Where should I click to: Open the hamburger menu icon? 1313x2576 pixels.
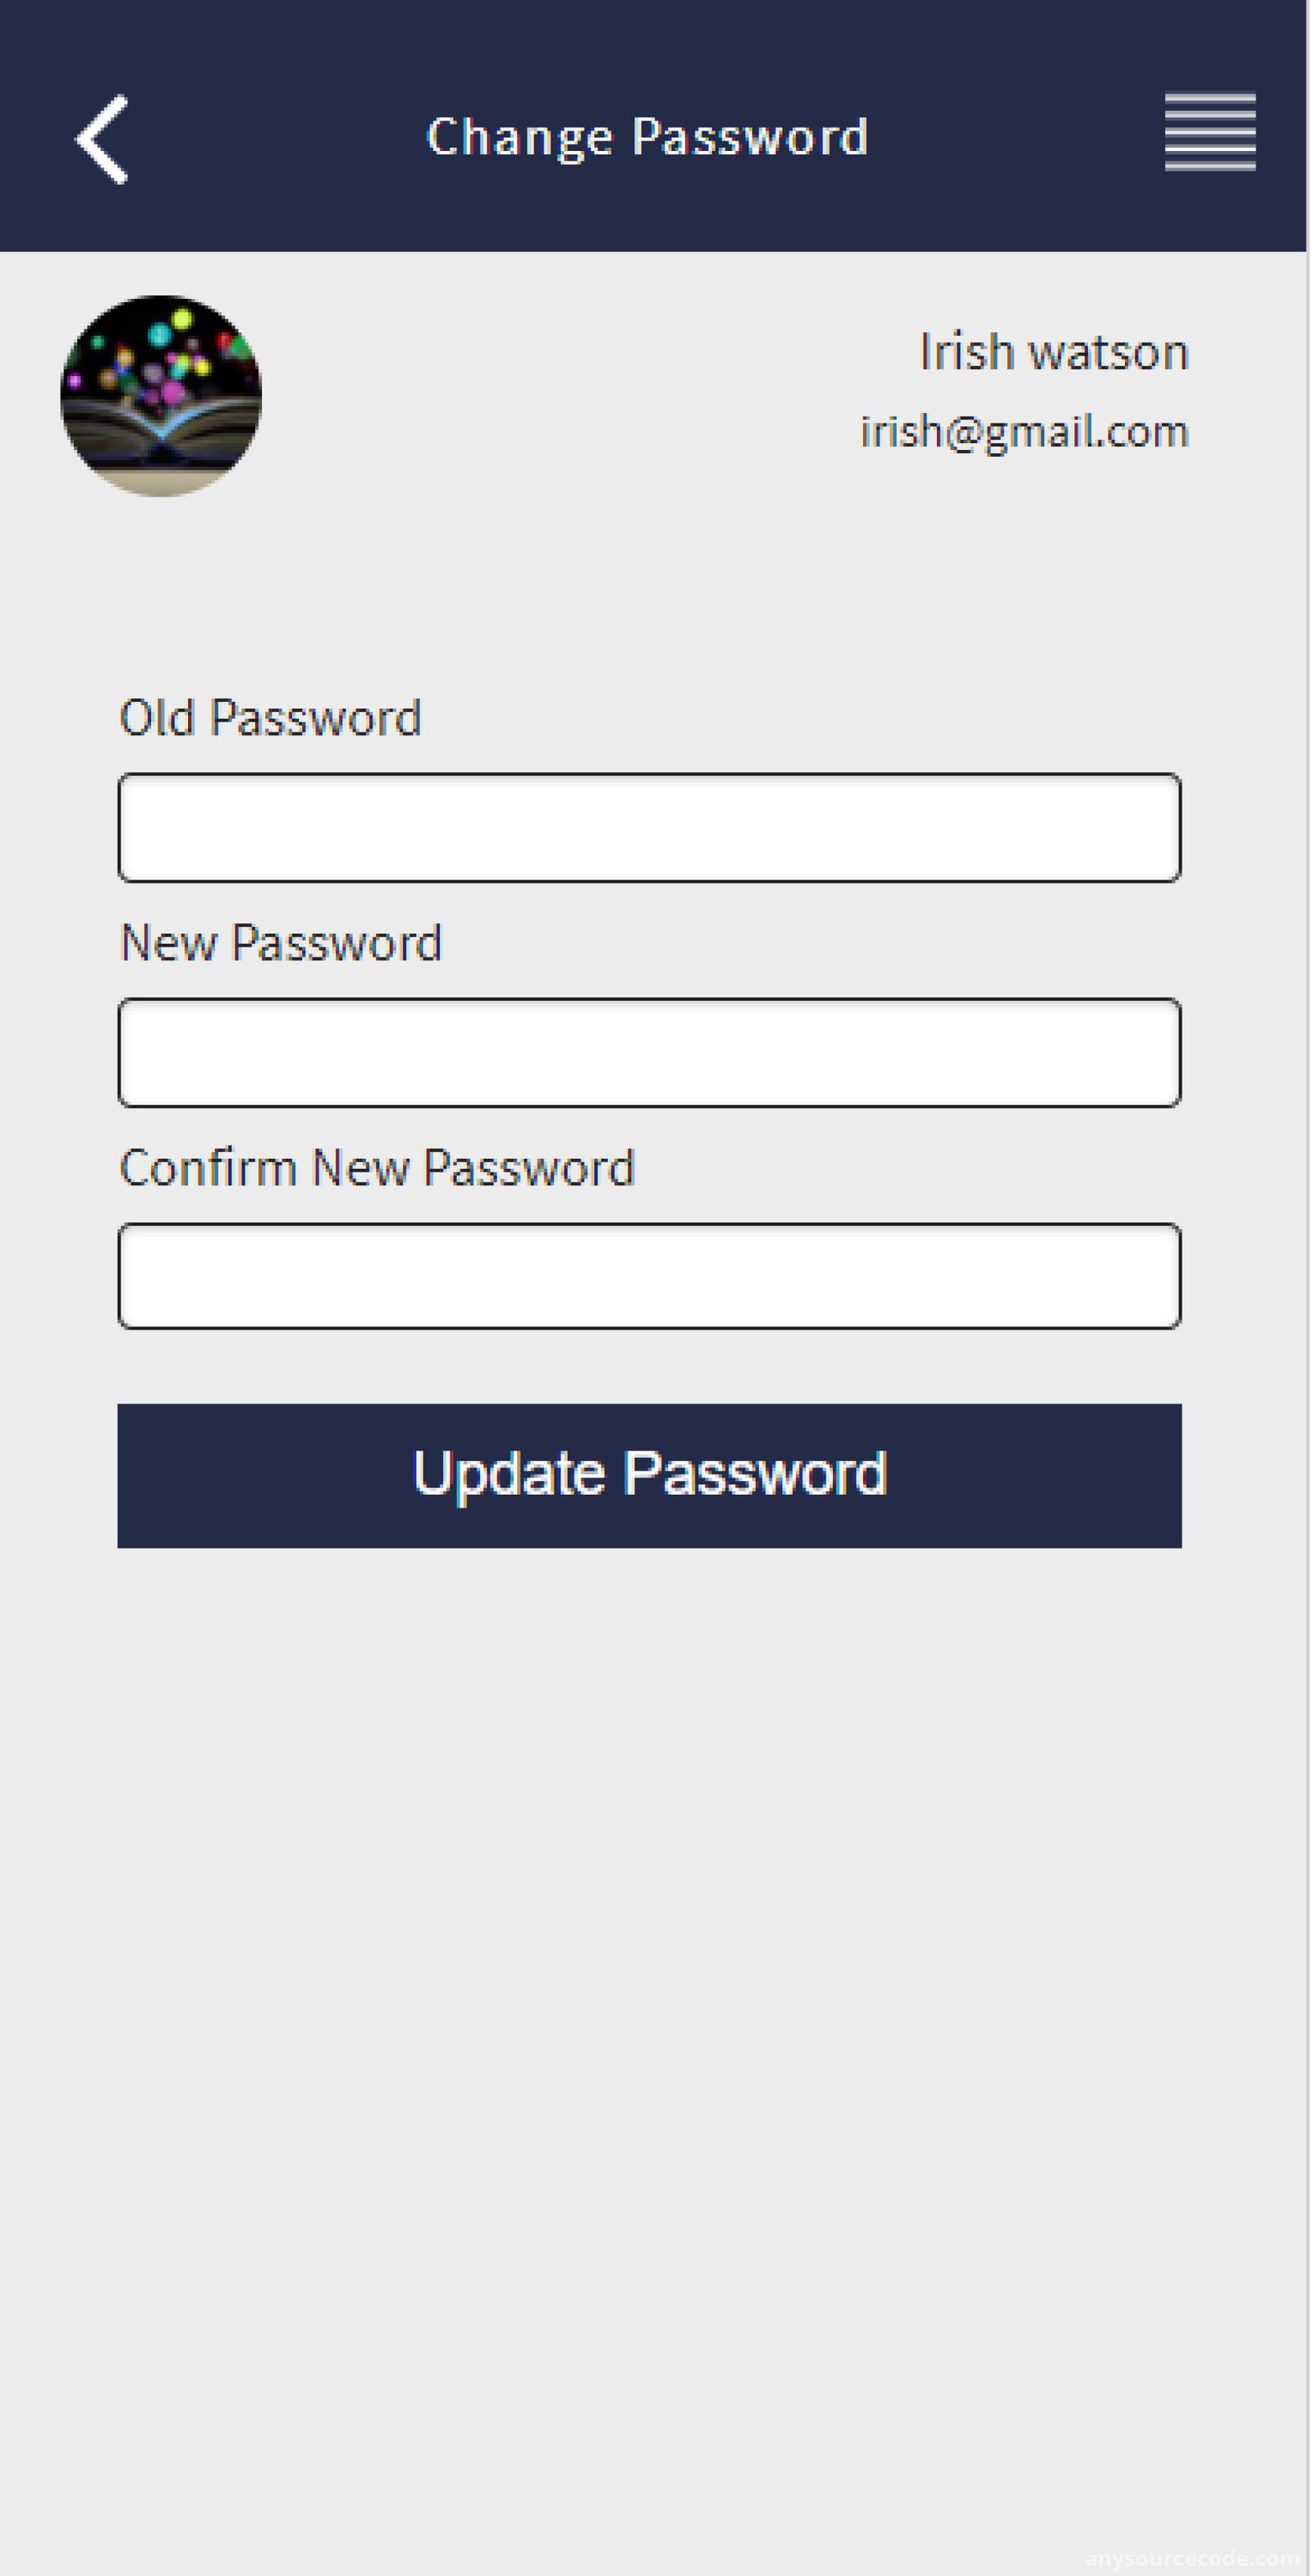(x=1210, y=132)
